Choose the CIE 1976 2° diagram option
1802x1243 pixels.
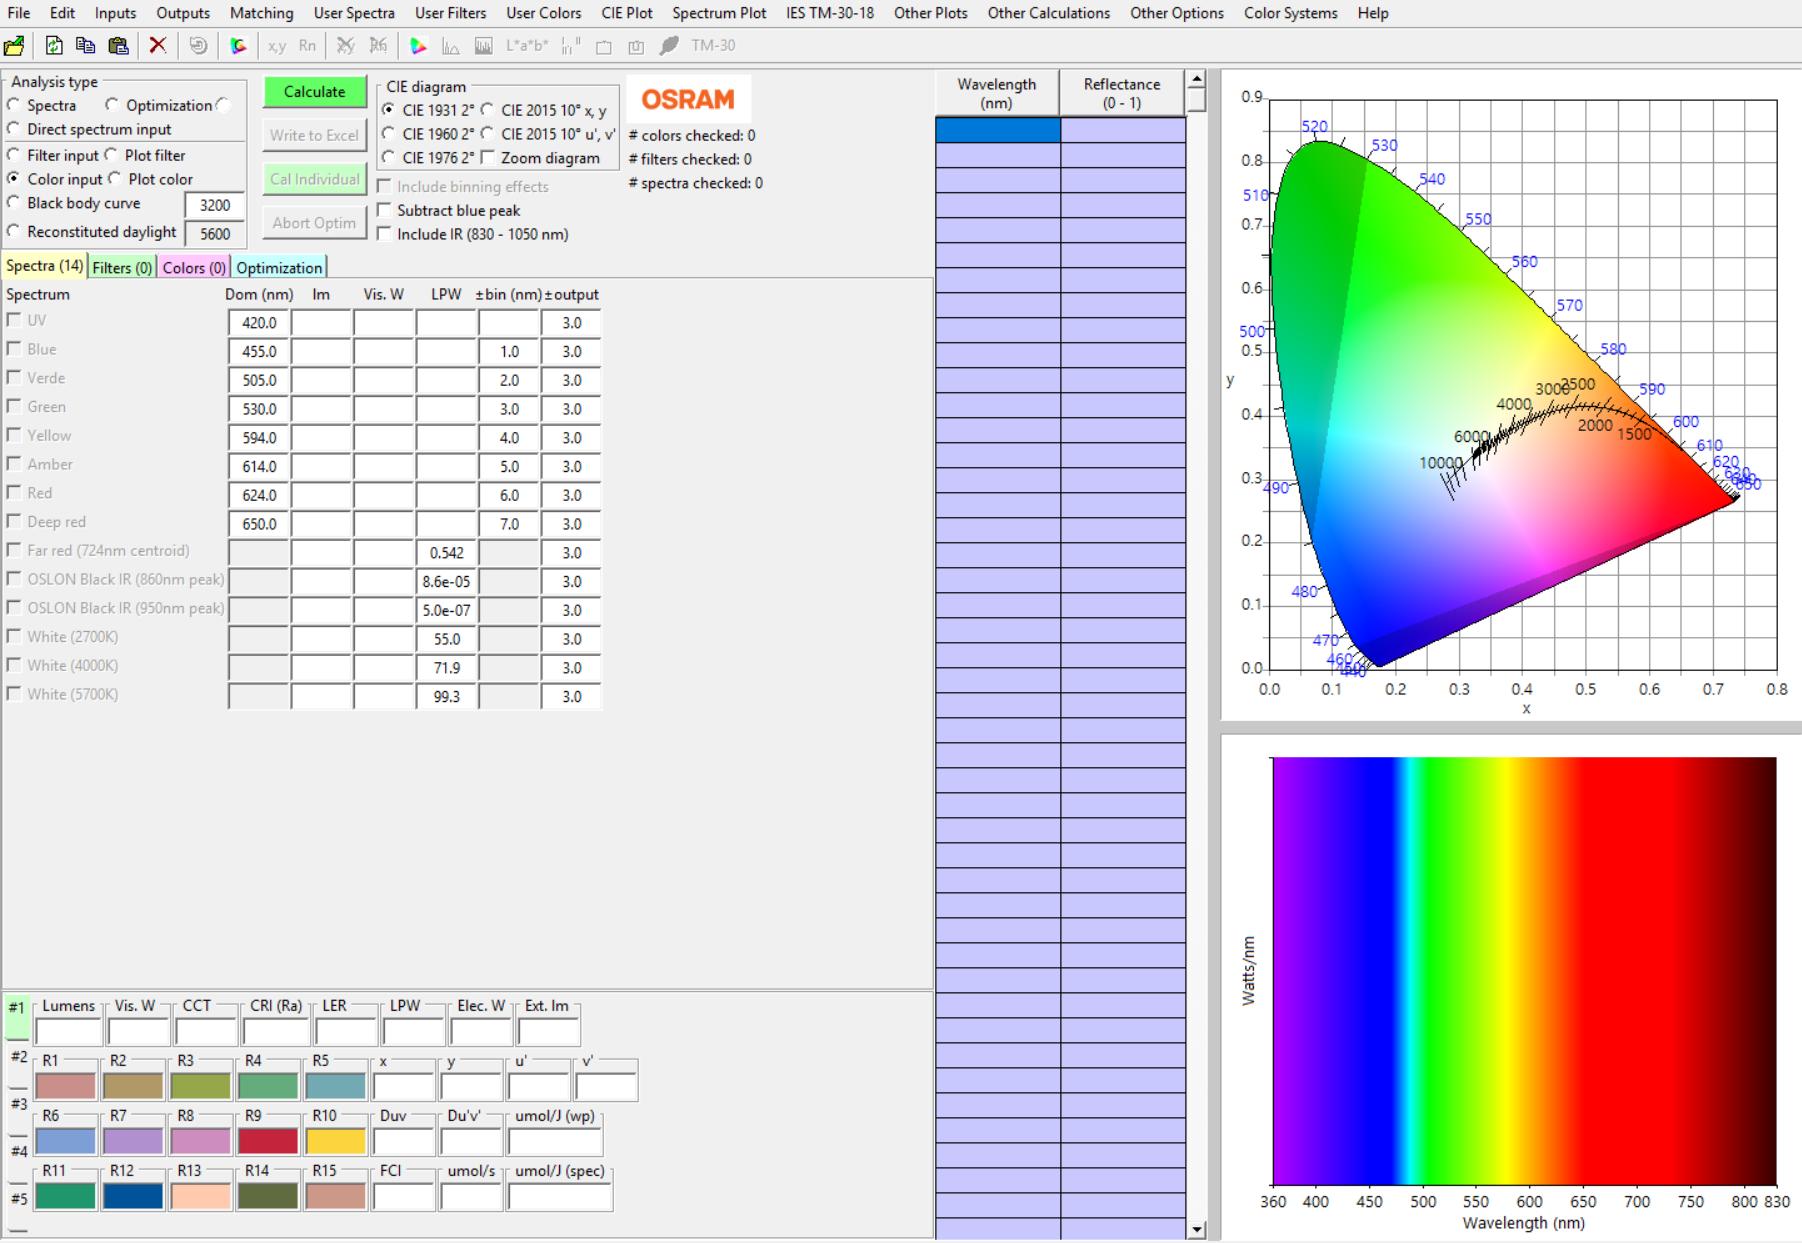click(x=389, y=158)
